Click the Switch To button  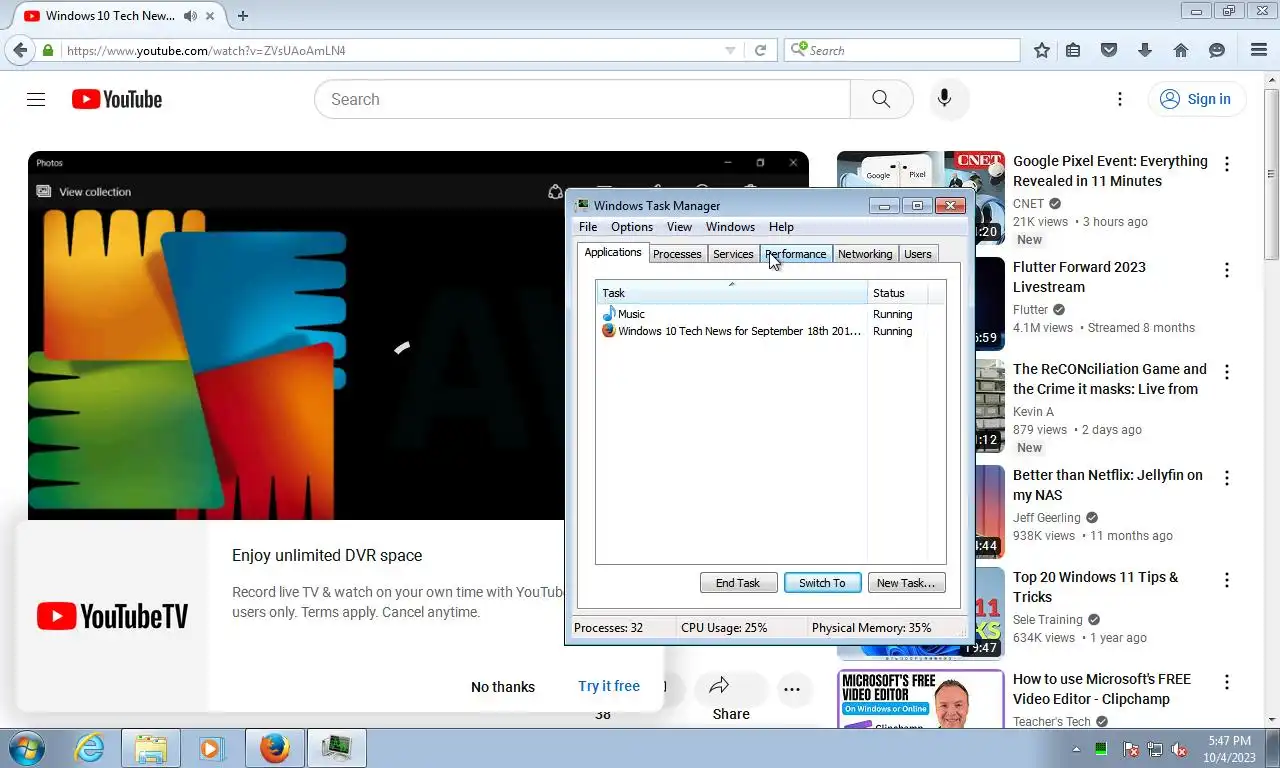pos(822,583)
